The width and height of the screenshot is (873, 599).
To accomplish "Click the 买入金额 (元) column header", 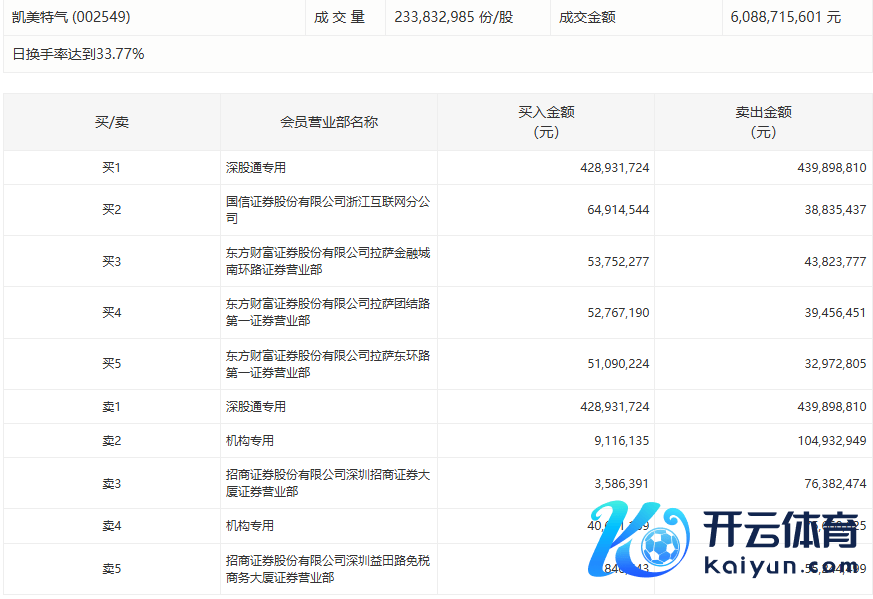I will (x=546, y=122).
